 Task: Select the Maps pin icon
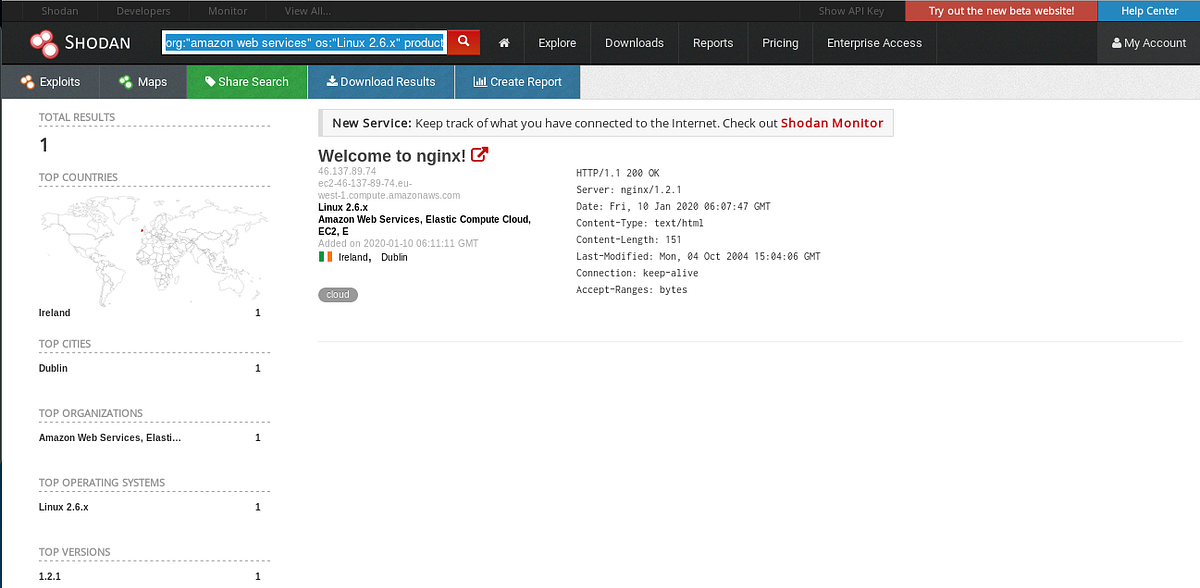125,81
